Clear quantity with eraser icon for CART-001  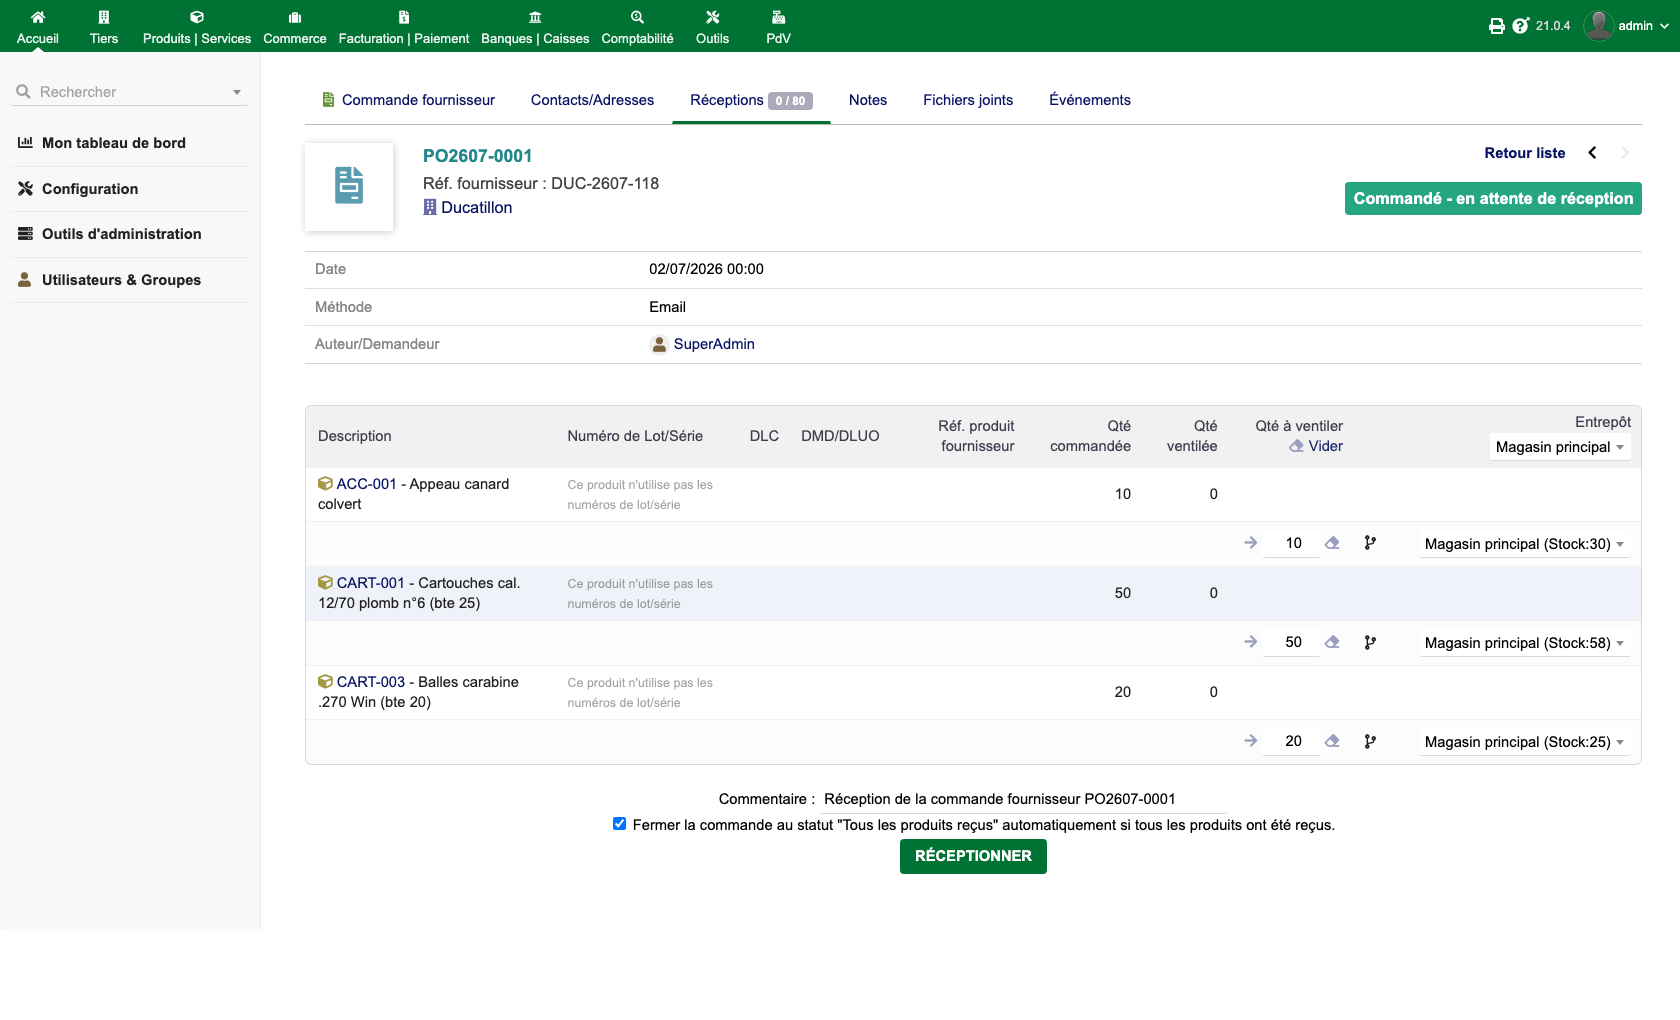coord(1332,642)
